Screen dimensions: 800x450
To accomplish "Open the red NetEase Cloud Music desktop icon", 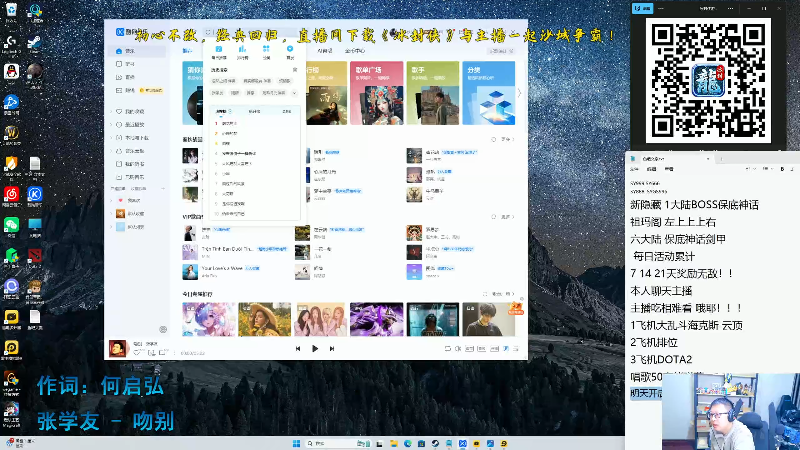I will 11,196.
